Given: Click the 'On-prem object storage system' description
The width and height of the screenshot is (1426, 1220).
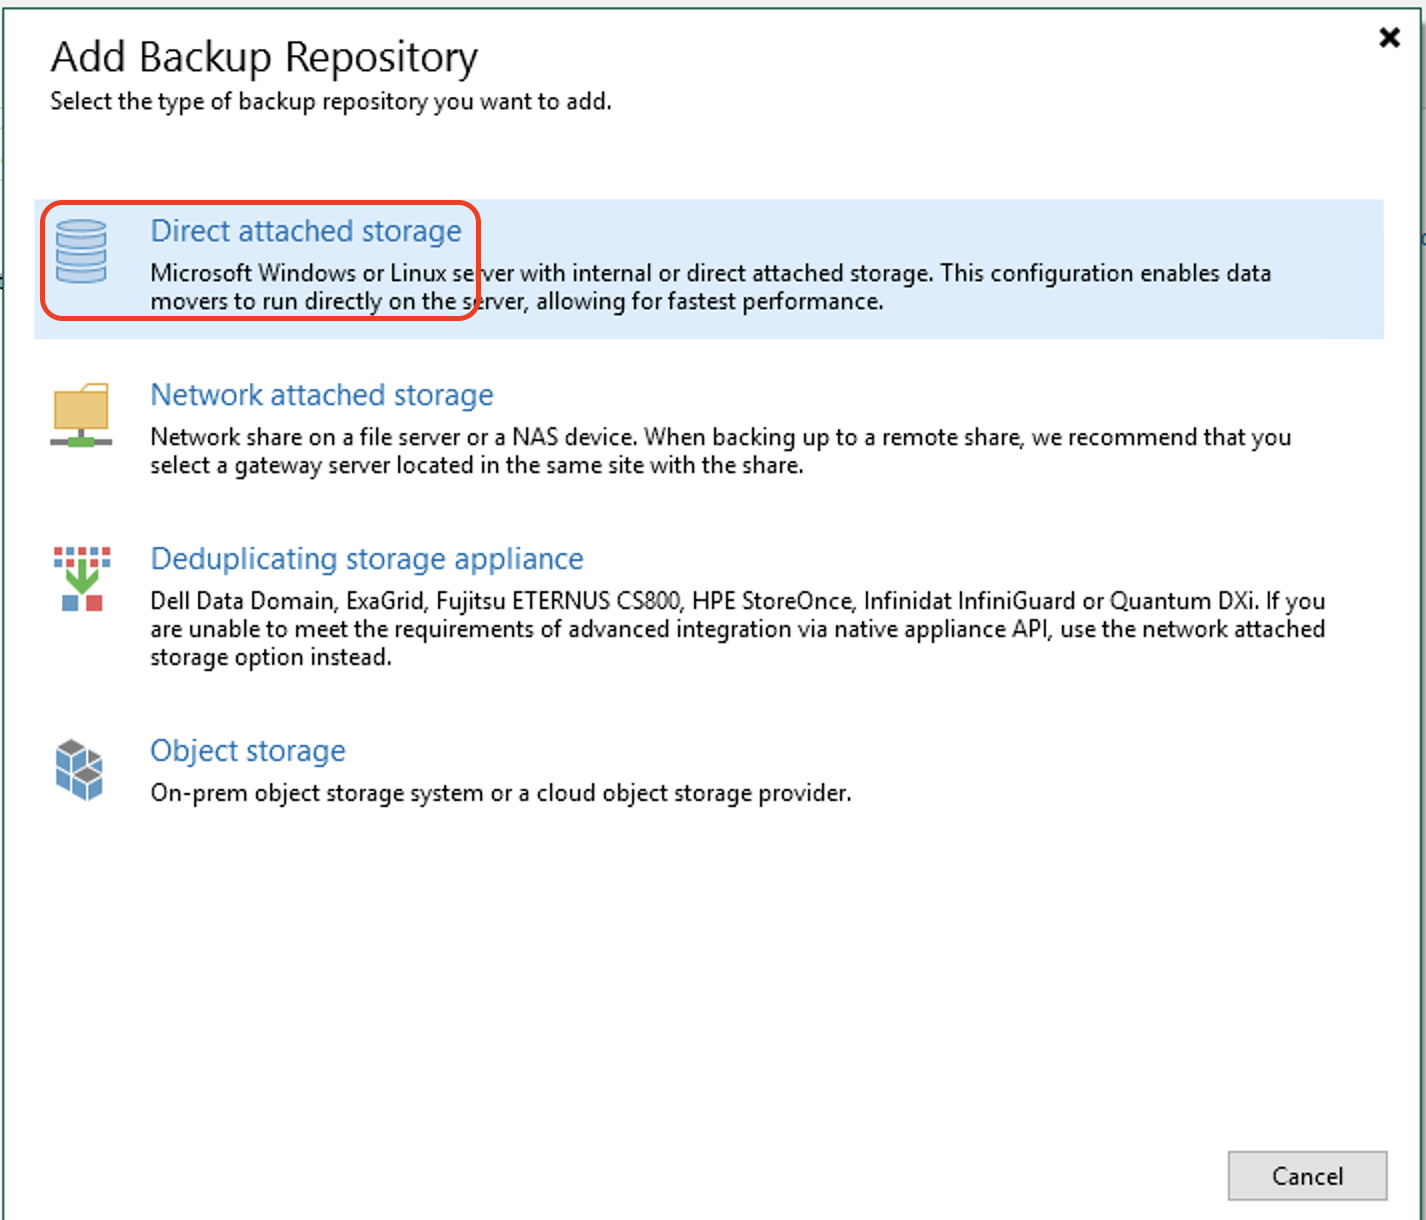Looking at the screenshot, I should pos(501,793).
